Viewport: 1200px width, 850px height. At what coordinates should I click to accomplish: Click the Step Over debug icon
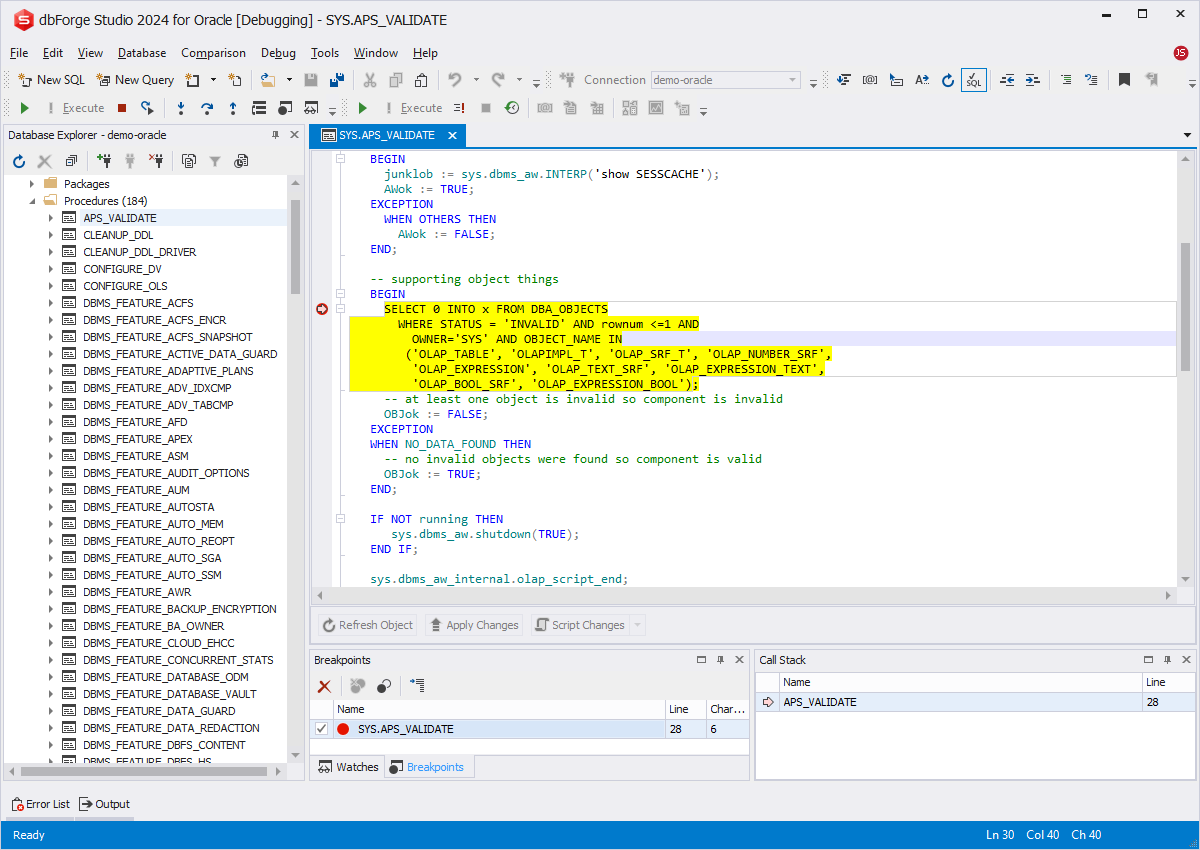[x=207, y=108]
